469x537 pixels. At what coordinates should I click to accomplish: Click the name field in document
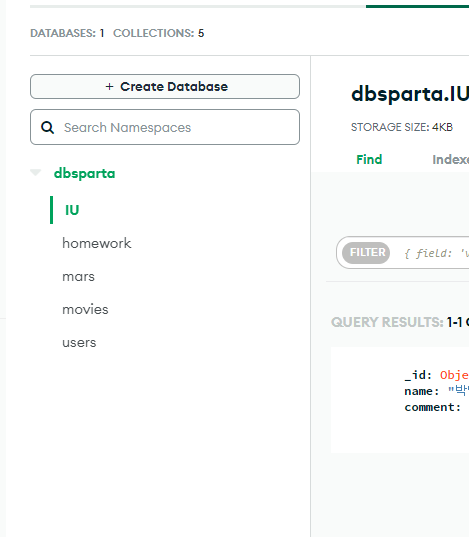[x=422, y=391]
